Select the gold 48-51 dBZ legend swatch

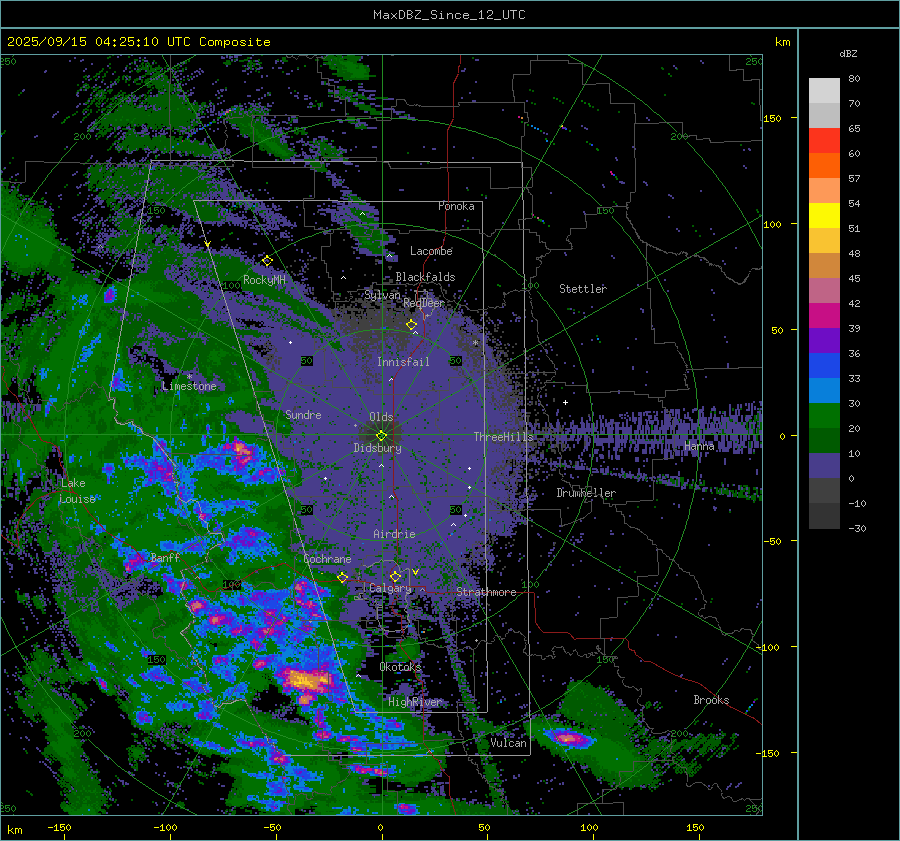pos(824,241)
